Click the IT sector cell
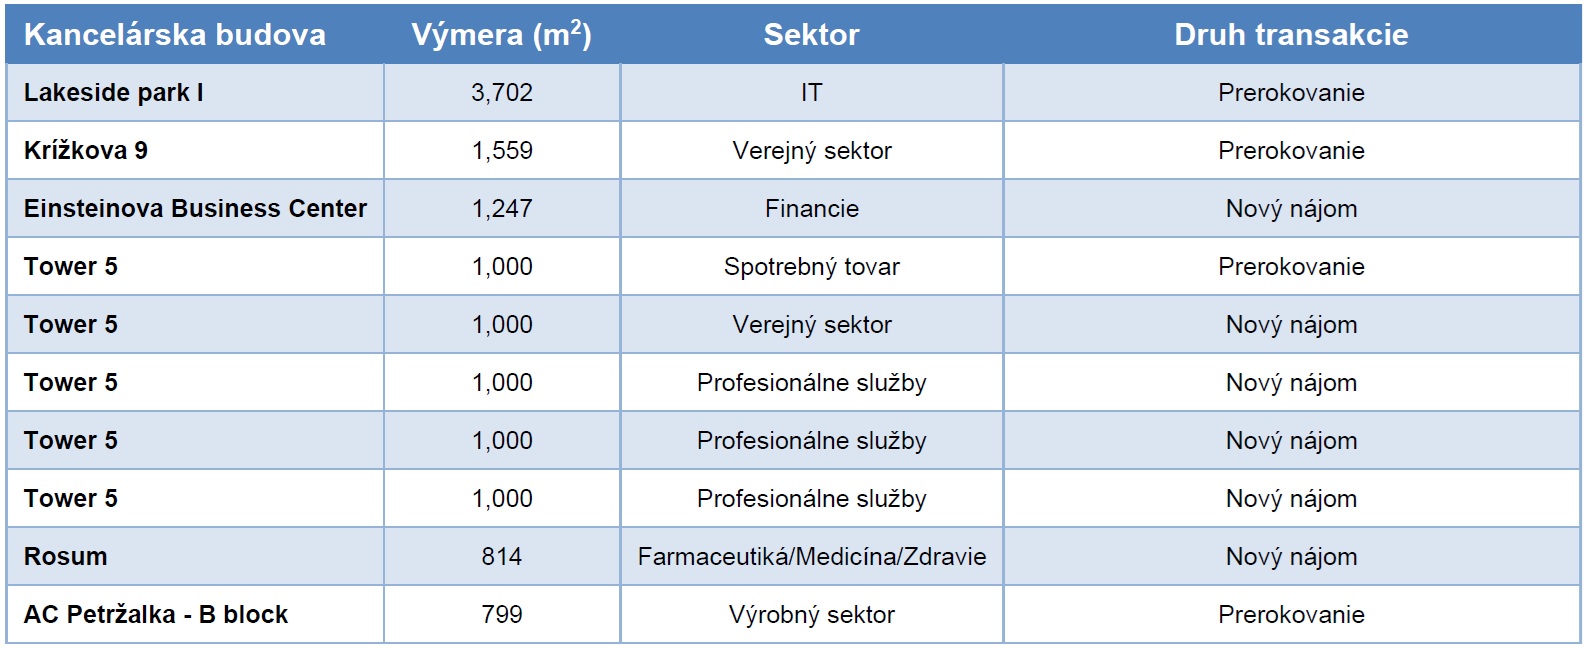This screenshot has height=648, width=1586. pos(811,93)
